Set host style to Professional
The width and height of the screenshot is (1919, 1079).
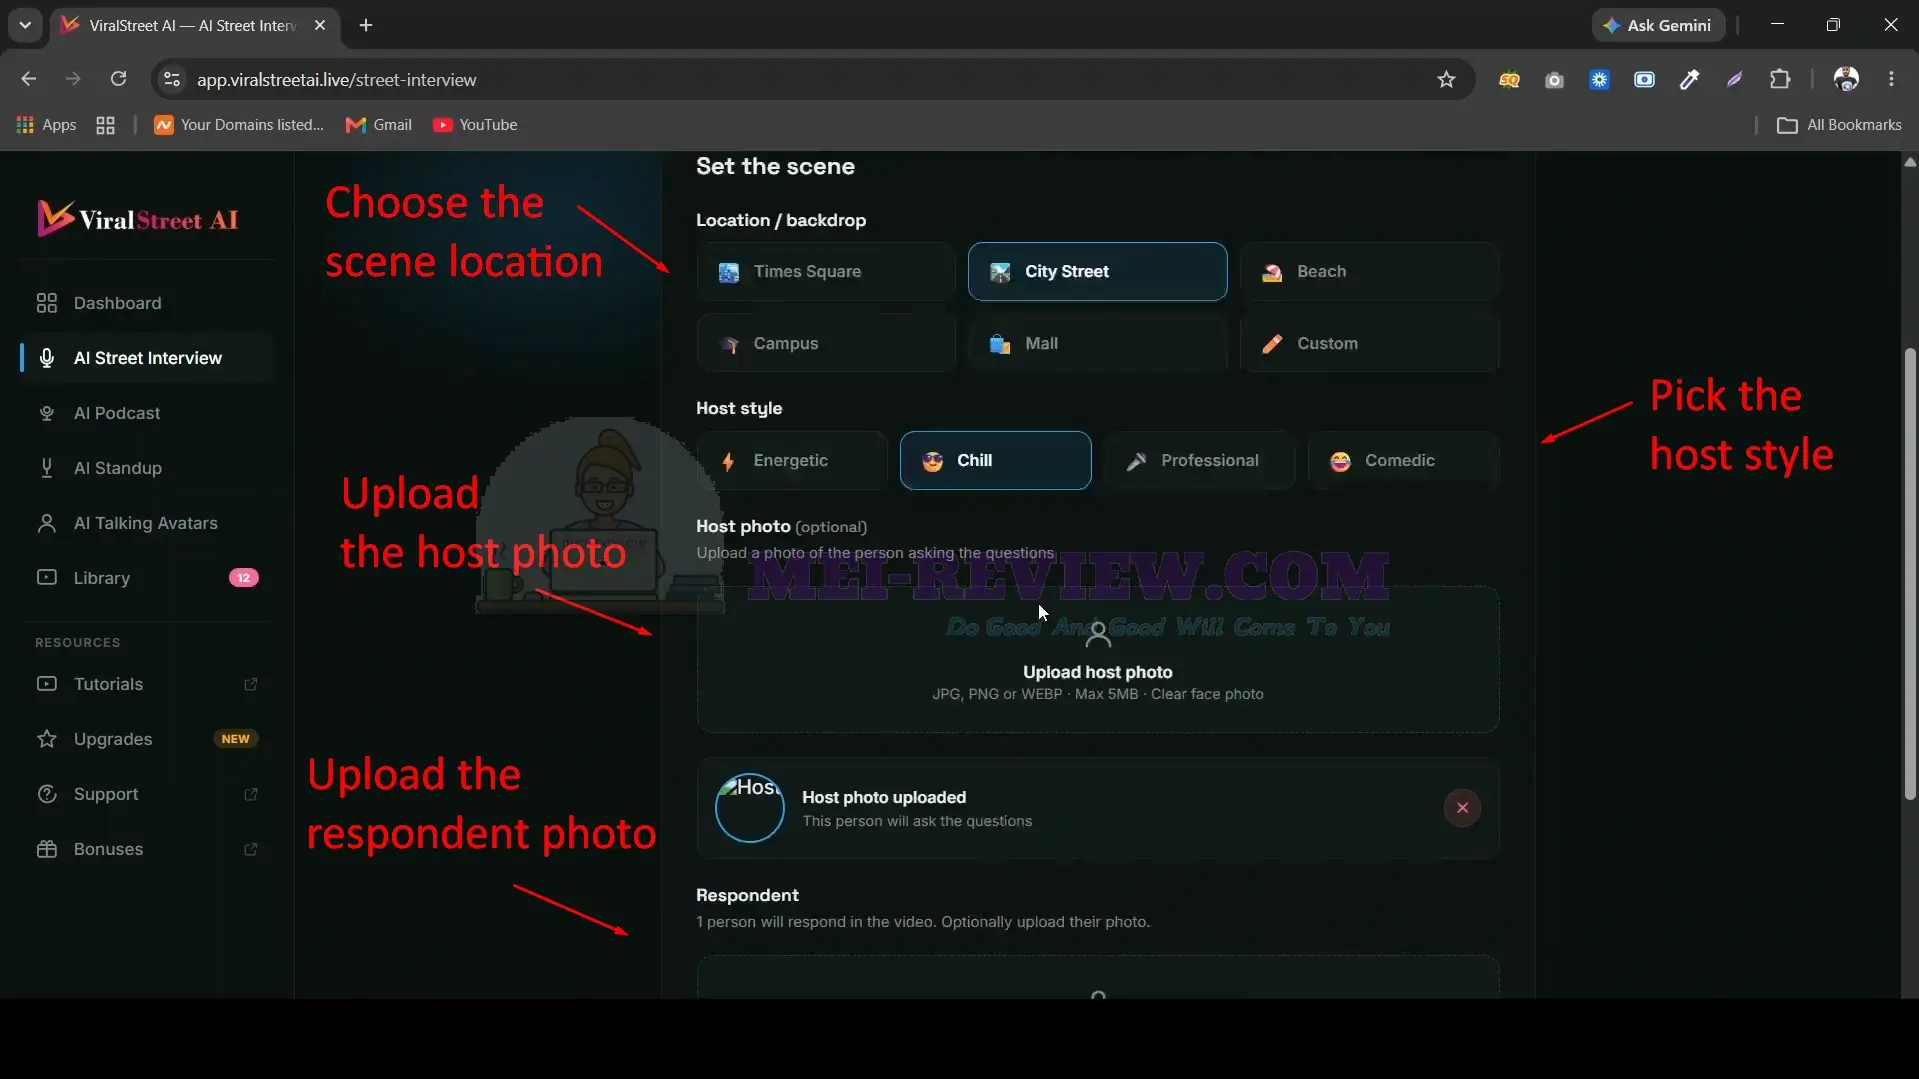coord(1199,461)
